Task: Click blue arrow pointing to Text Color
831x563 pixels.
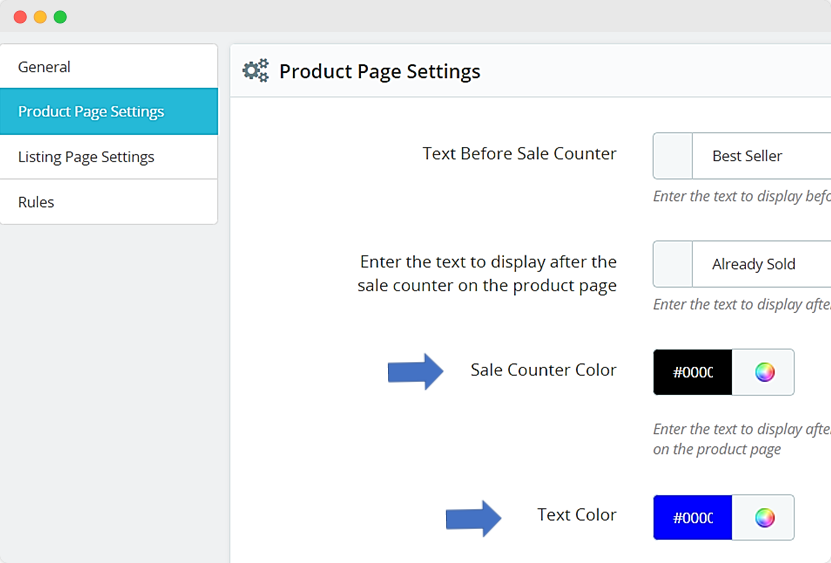Action: pyautogui.click(x=473, y=518)
